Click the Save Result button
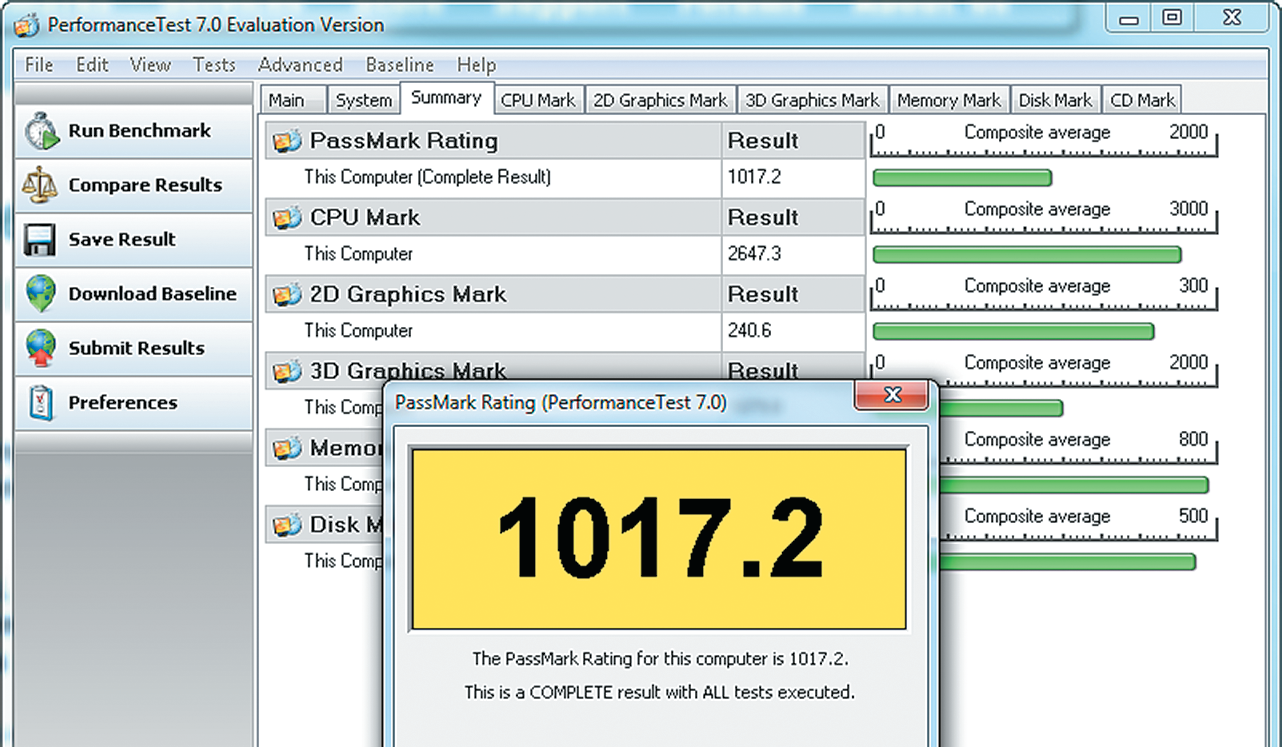1282x747 pixels. pyautogui.click(x=134, y=240)
